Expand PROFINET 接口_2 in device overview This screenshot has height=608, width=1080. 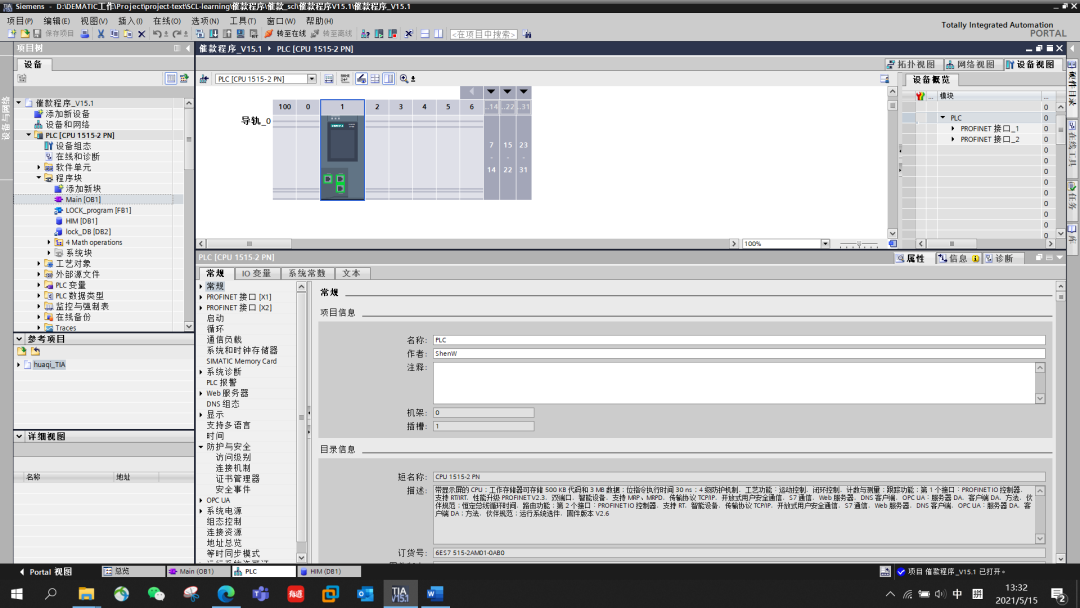(x=953, y=139)
